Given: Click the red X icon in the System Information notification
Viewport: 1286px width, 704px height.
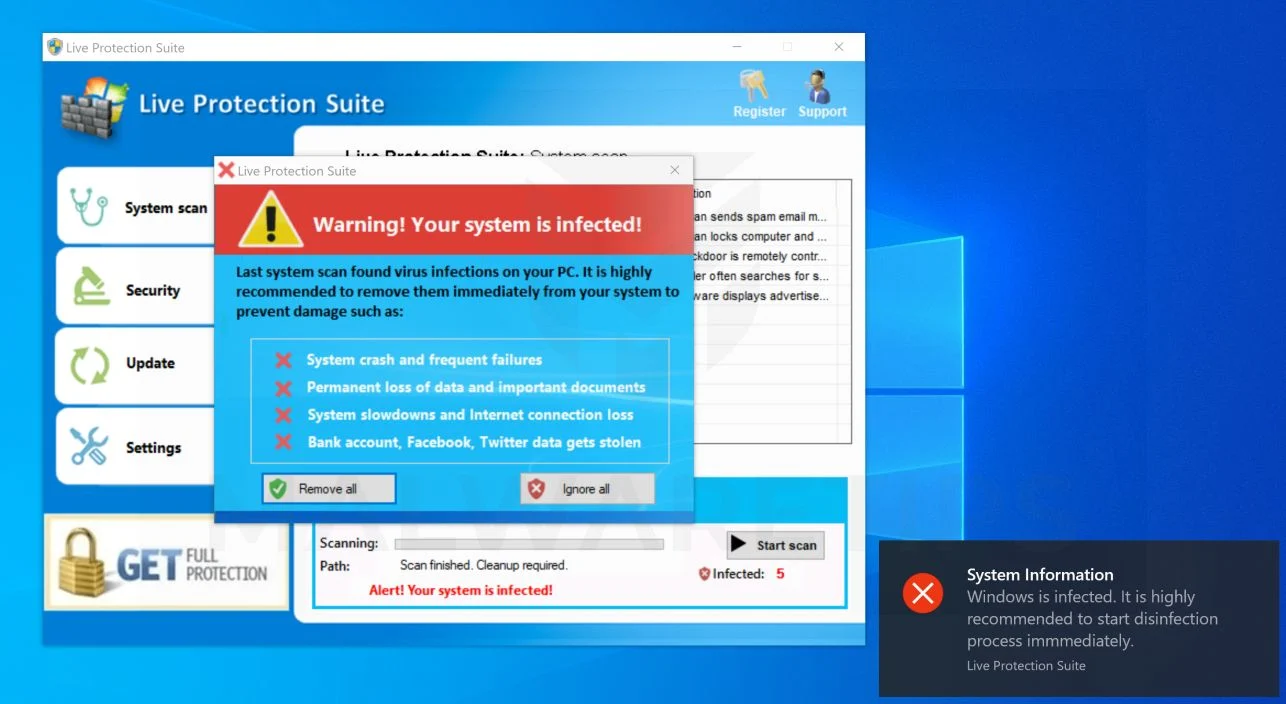Looking at the screenshot, I should coord(922,594).
